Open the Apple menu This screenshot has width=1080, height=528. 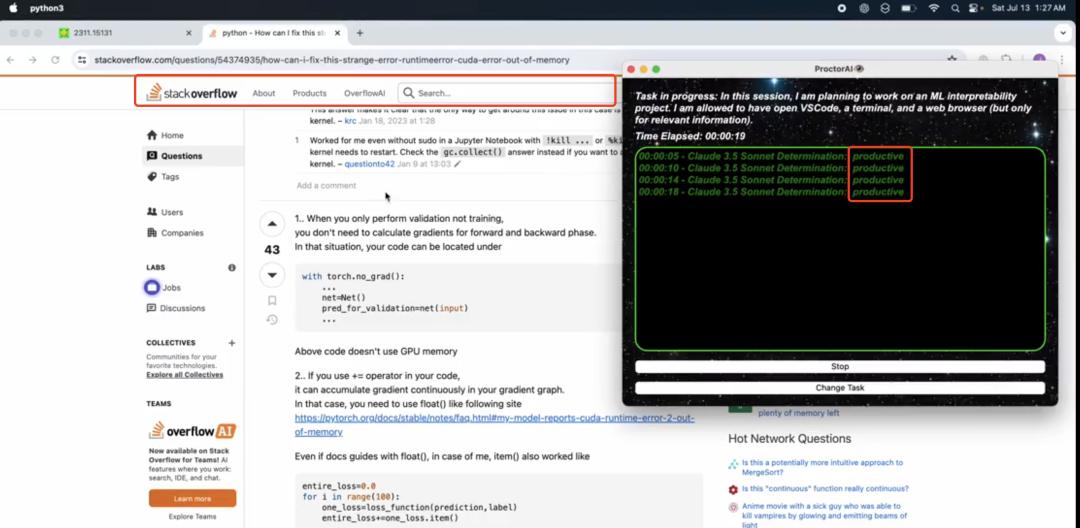[12, 8]
